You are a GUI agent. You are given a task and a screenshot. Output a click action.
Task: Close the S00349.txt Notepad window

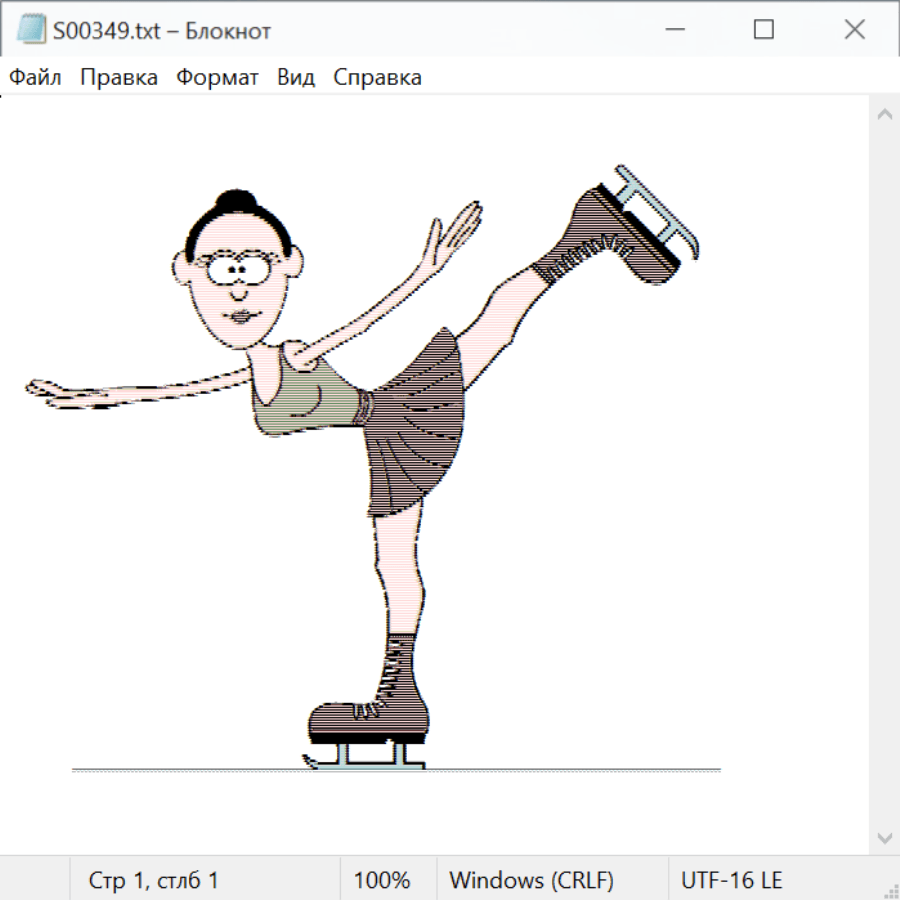[x=854, y=30]
